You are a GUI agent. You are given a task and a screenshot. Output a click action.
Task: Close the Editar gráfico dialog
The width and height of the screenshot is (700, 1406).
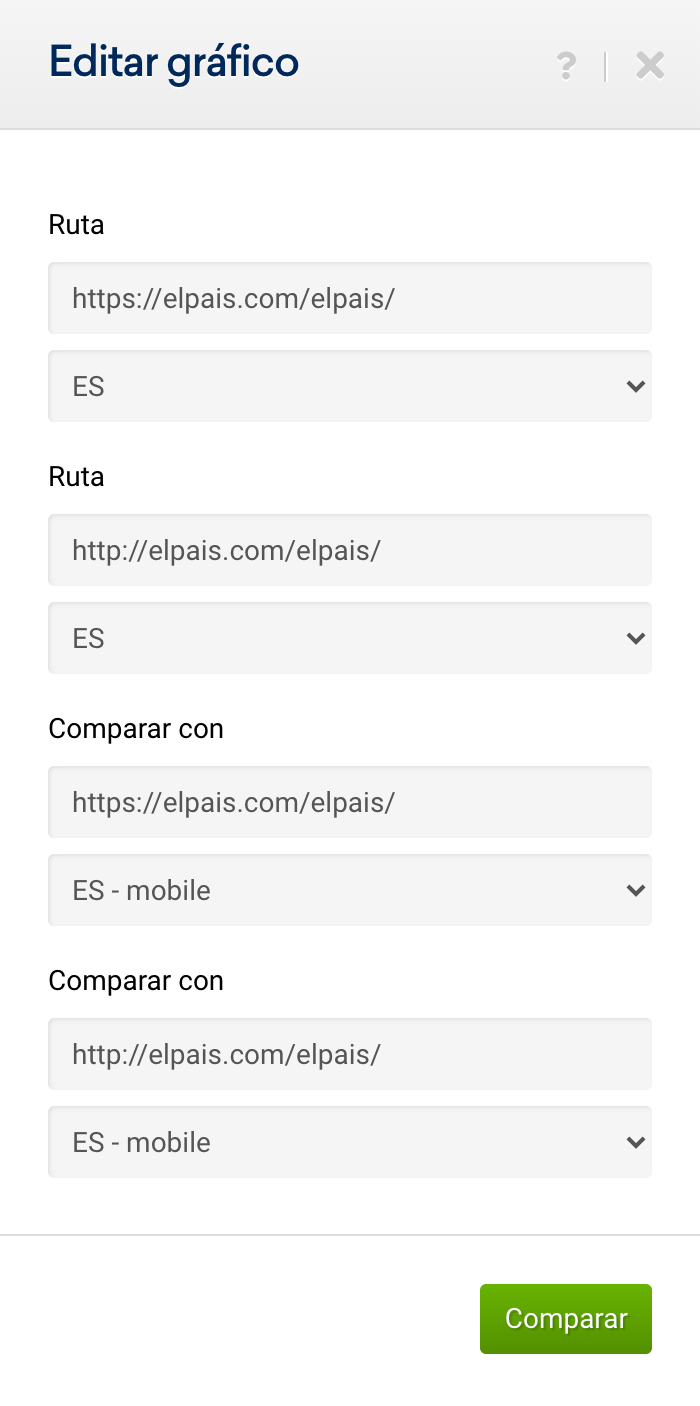pyautogui.click(x=650, y=66)
